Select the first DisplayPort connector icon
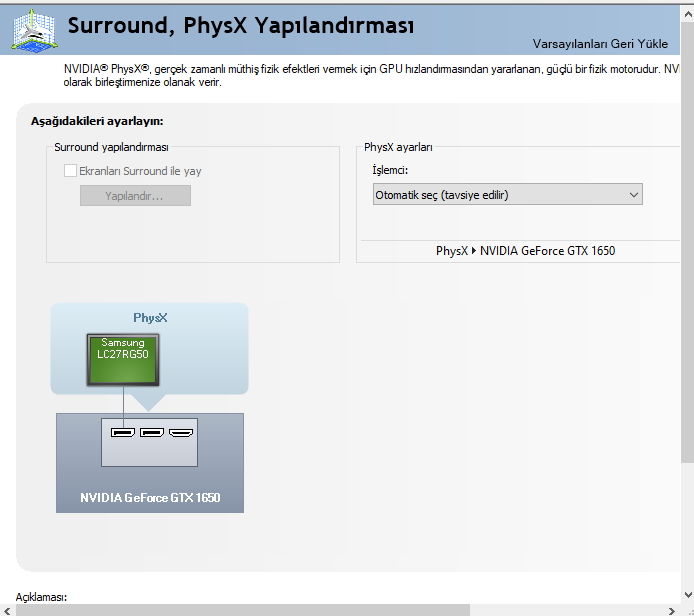This screenshot has height=616, width=694. tap(123, 432)
